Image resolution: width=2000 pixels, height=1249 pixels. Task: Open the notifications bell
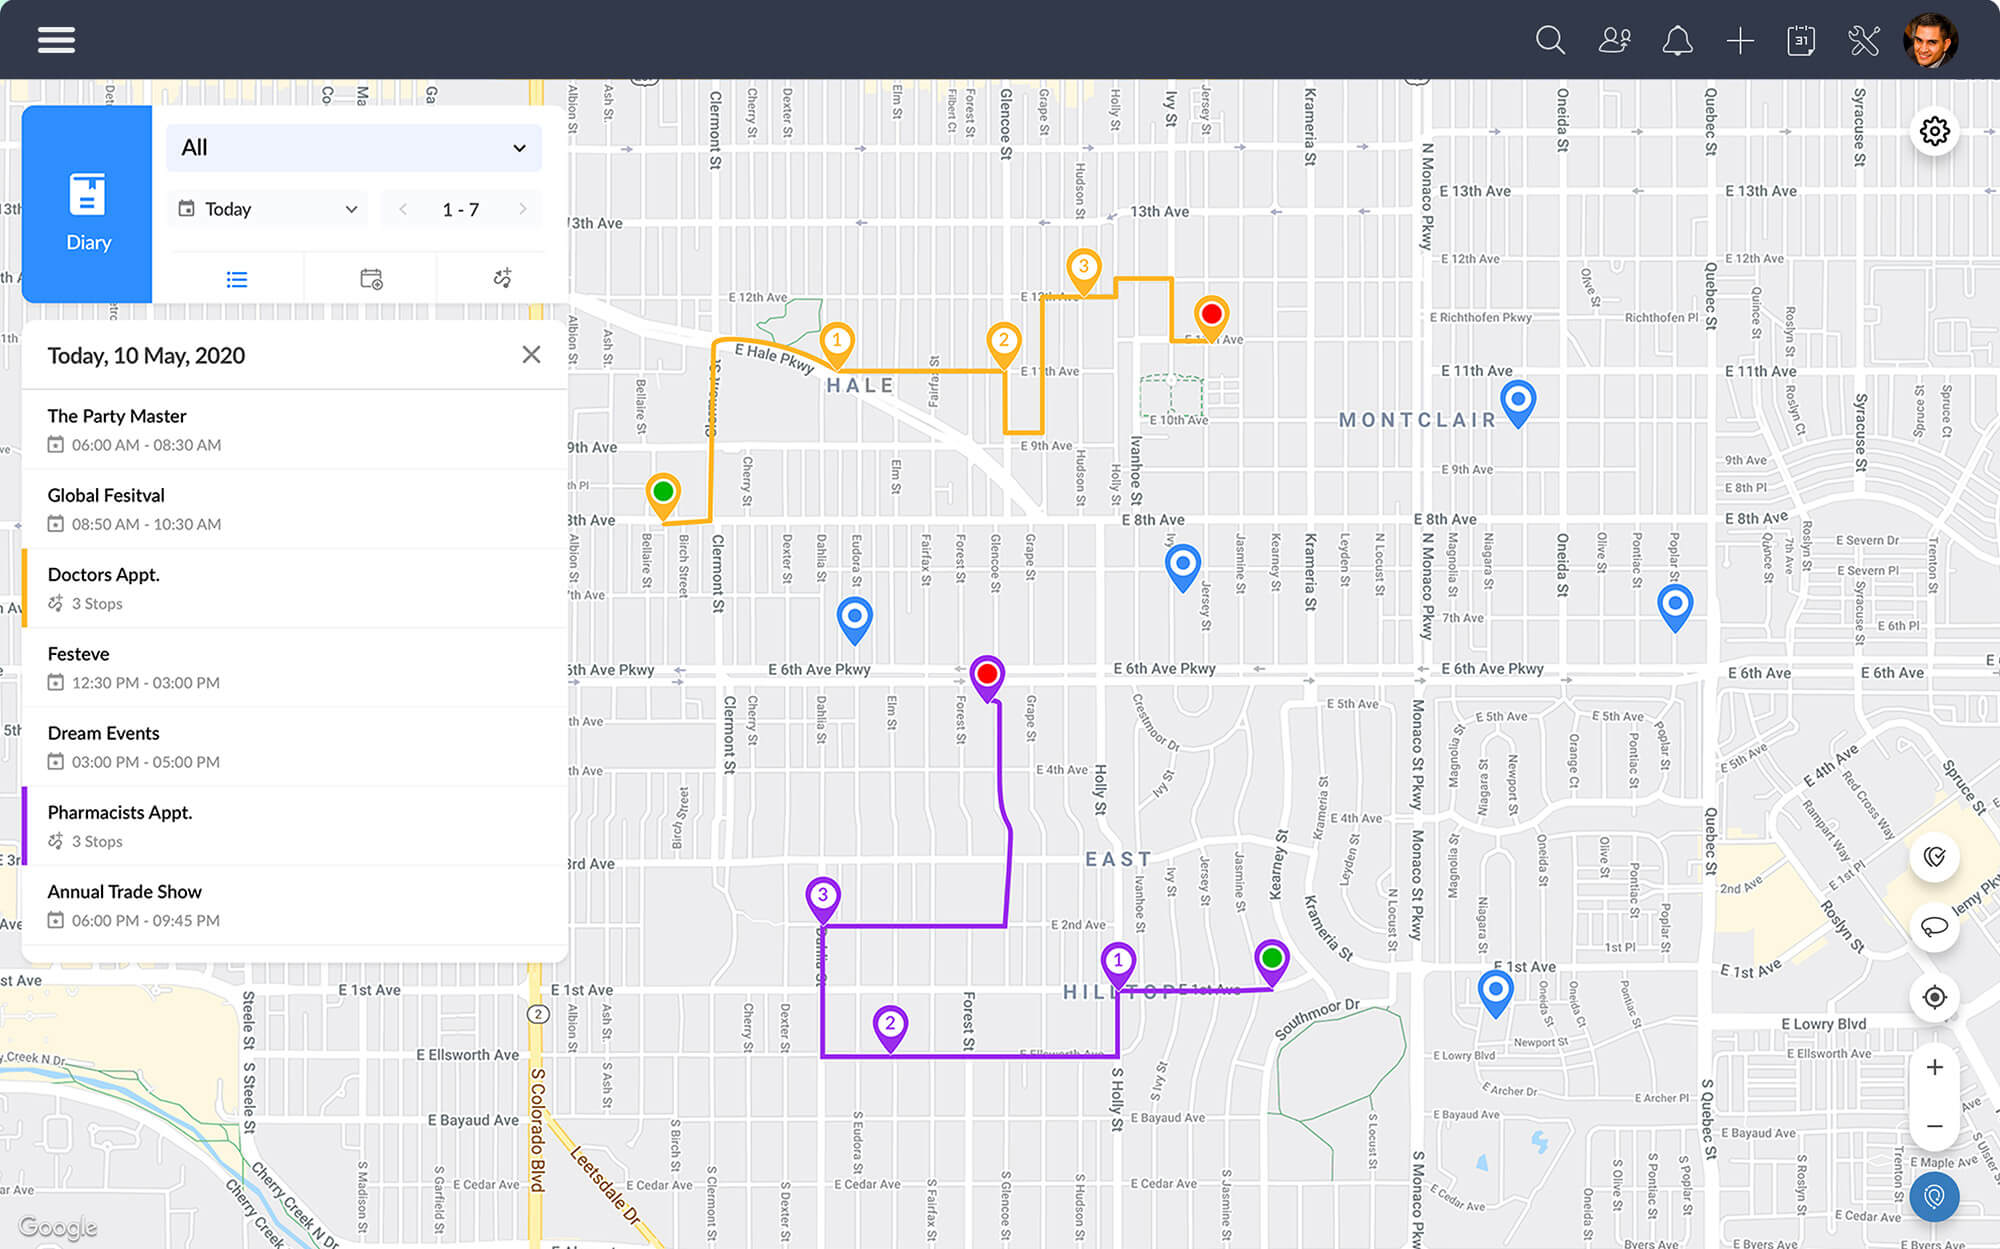pos(1677,40)
